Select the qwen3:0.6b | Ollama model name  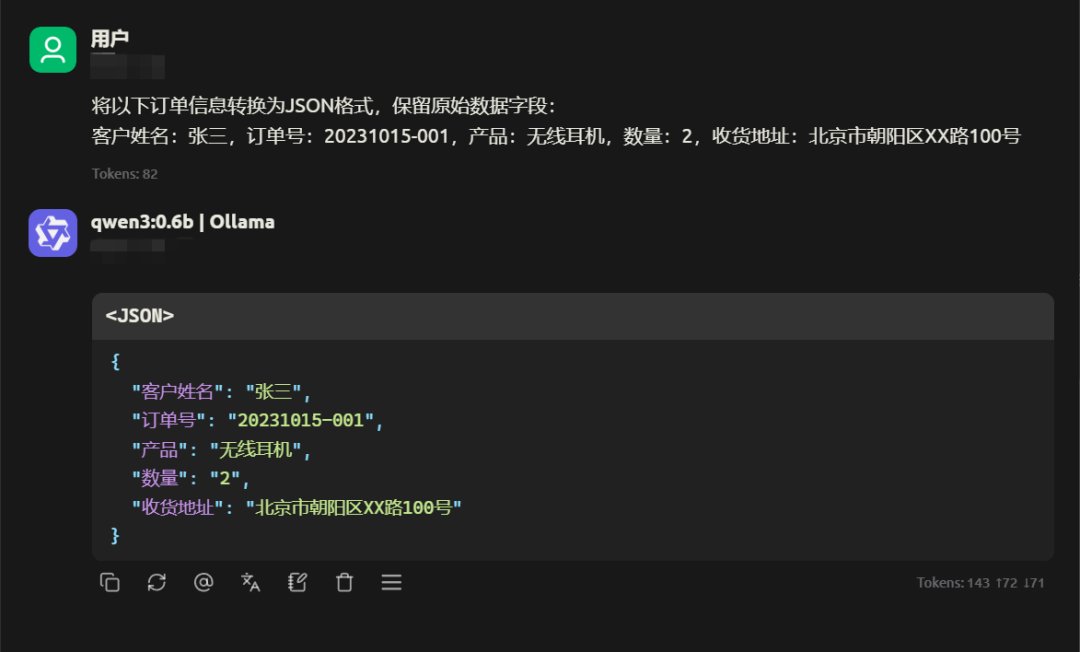(x=183, y=222)
